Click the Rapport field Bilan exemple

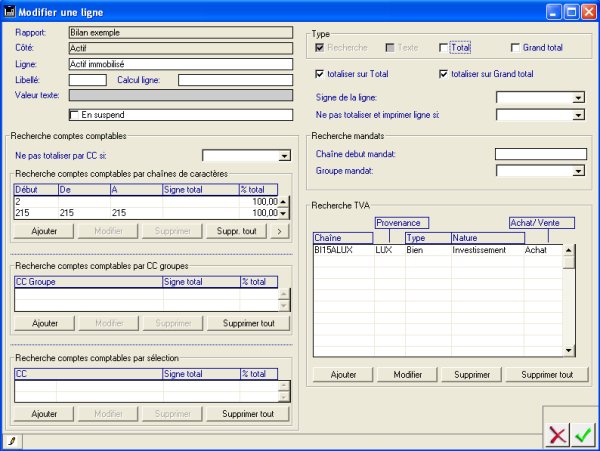point(181,33)
